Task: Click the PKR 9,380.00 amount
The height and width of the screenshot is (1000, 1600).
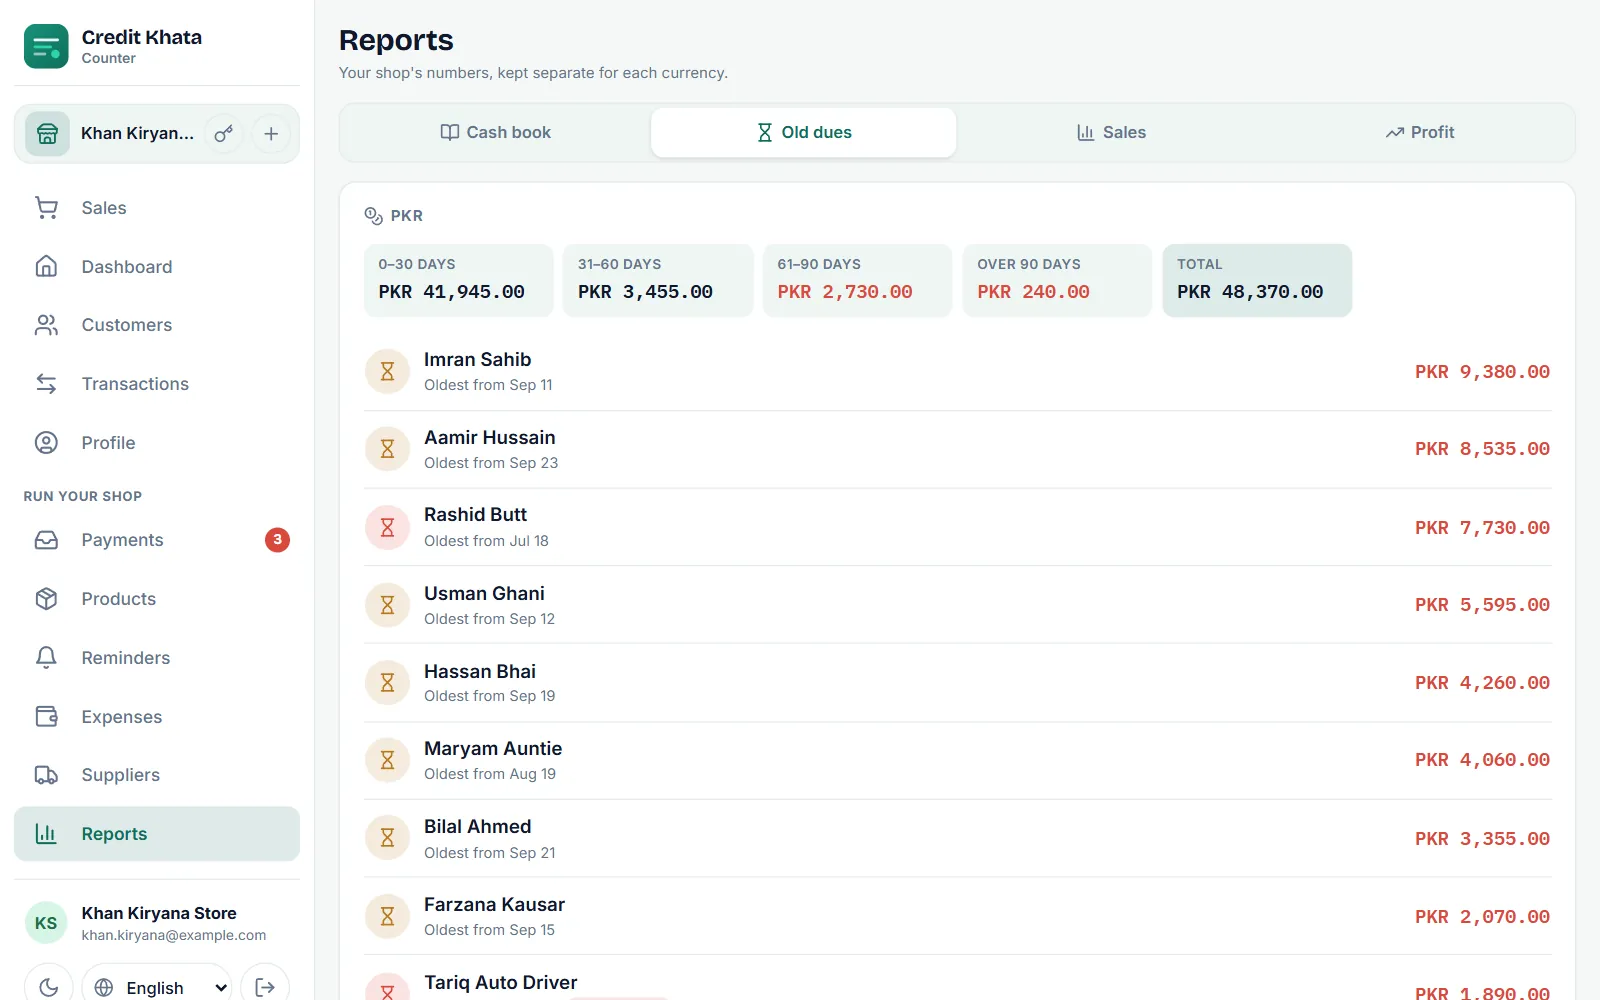Action: point(1482,372)
